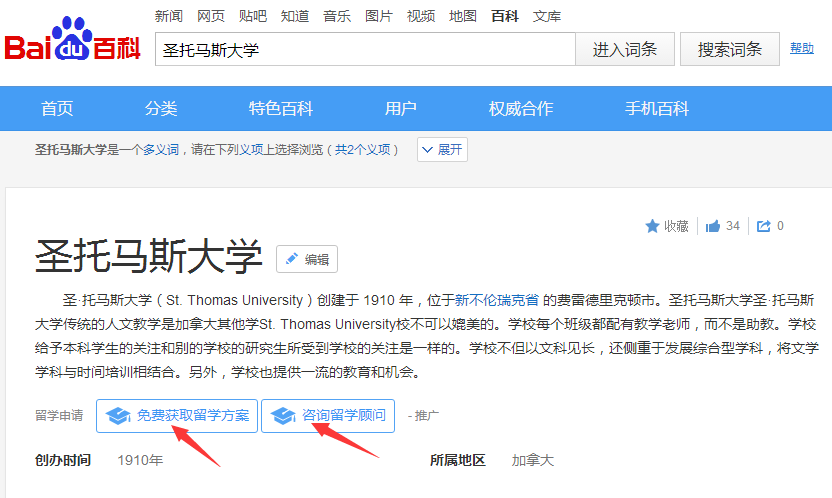This screenshot has width=832, height=498.
Task: Click the share icon
Action: (764, 226)
